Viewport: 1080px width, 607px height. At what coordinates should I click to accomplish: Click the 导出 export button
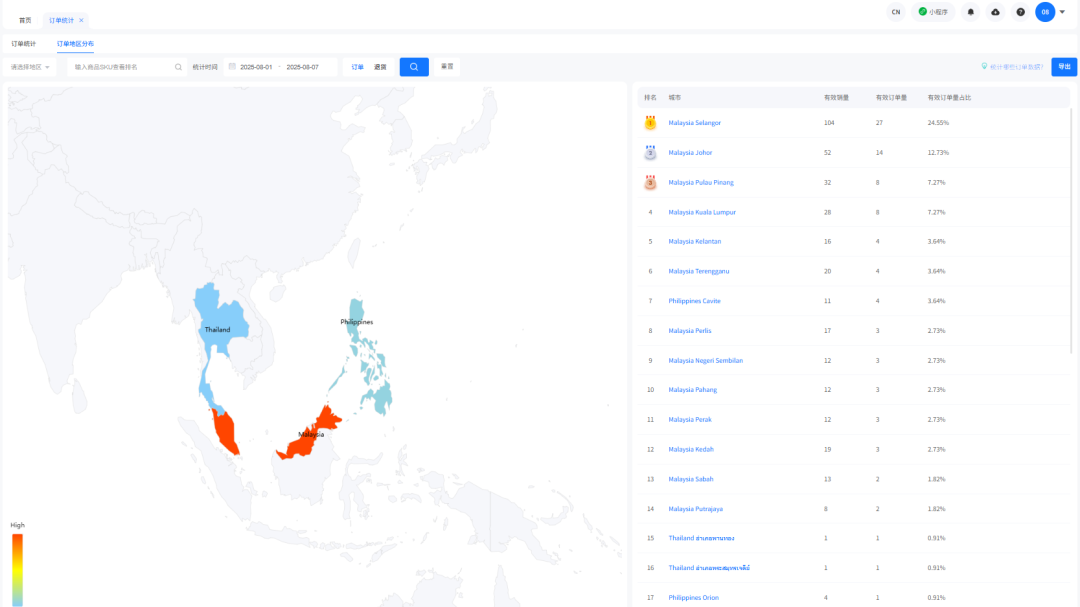[1064, 67]
